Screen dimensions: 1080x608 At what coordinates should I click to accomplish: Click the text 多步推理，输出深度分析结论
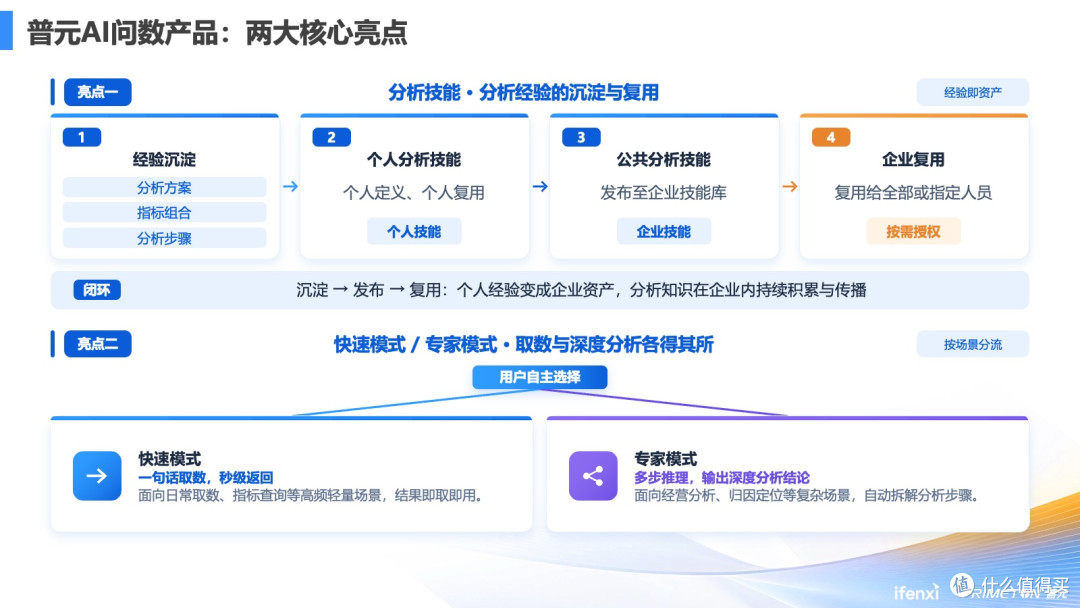pyautogui.click(x=722, y=477)
